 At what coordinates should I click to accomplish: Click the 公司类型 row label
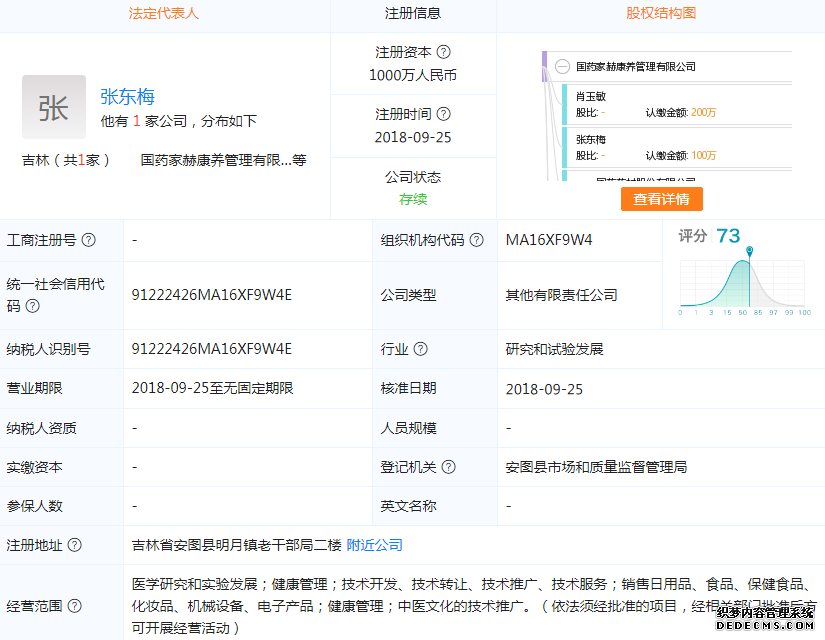coord(408,295)
